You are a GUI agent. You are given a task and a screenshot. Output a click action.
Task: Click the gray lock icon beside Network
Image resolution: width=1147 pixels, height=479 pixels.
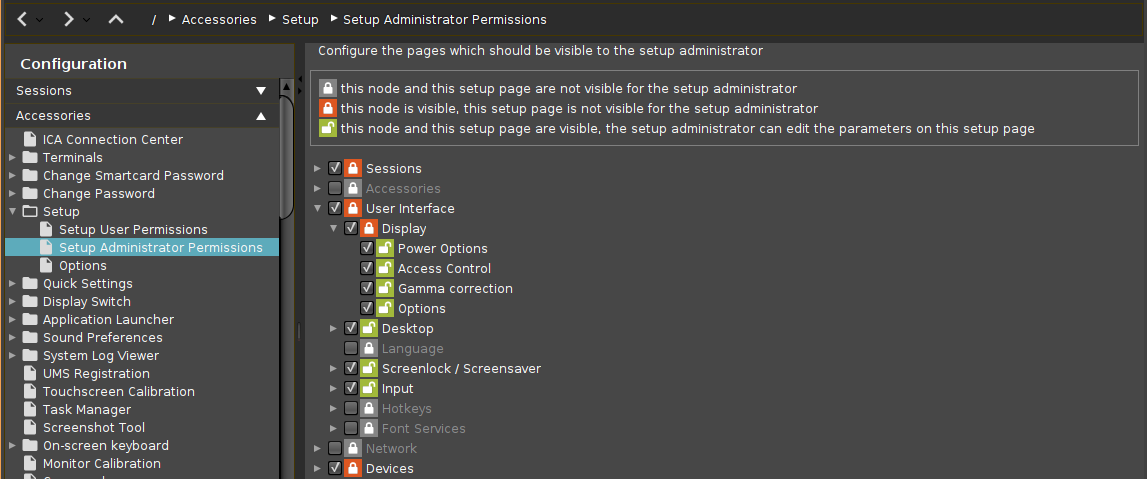click(352, 449)
